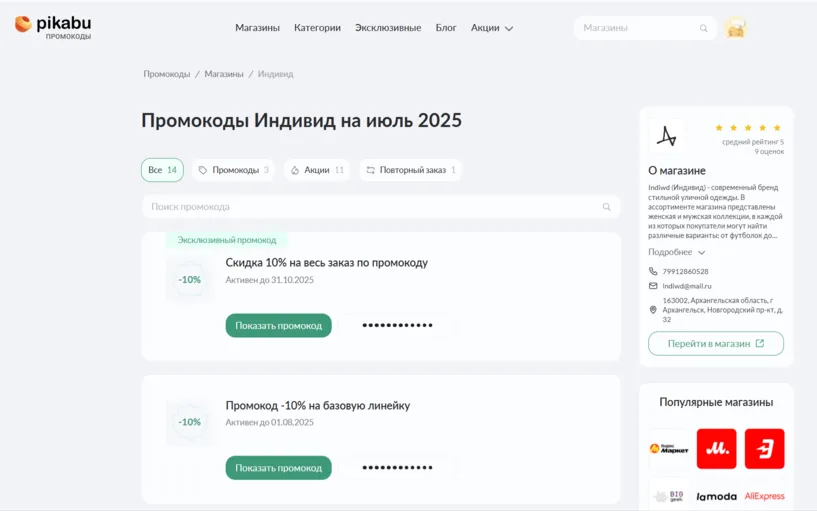This screenshot has height=511, width=817.
Task: Click the magnifier icon in Магазины search
Action: click(x=704, y=28)
